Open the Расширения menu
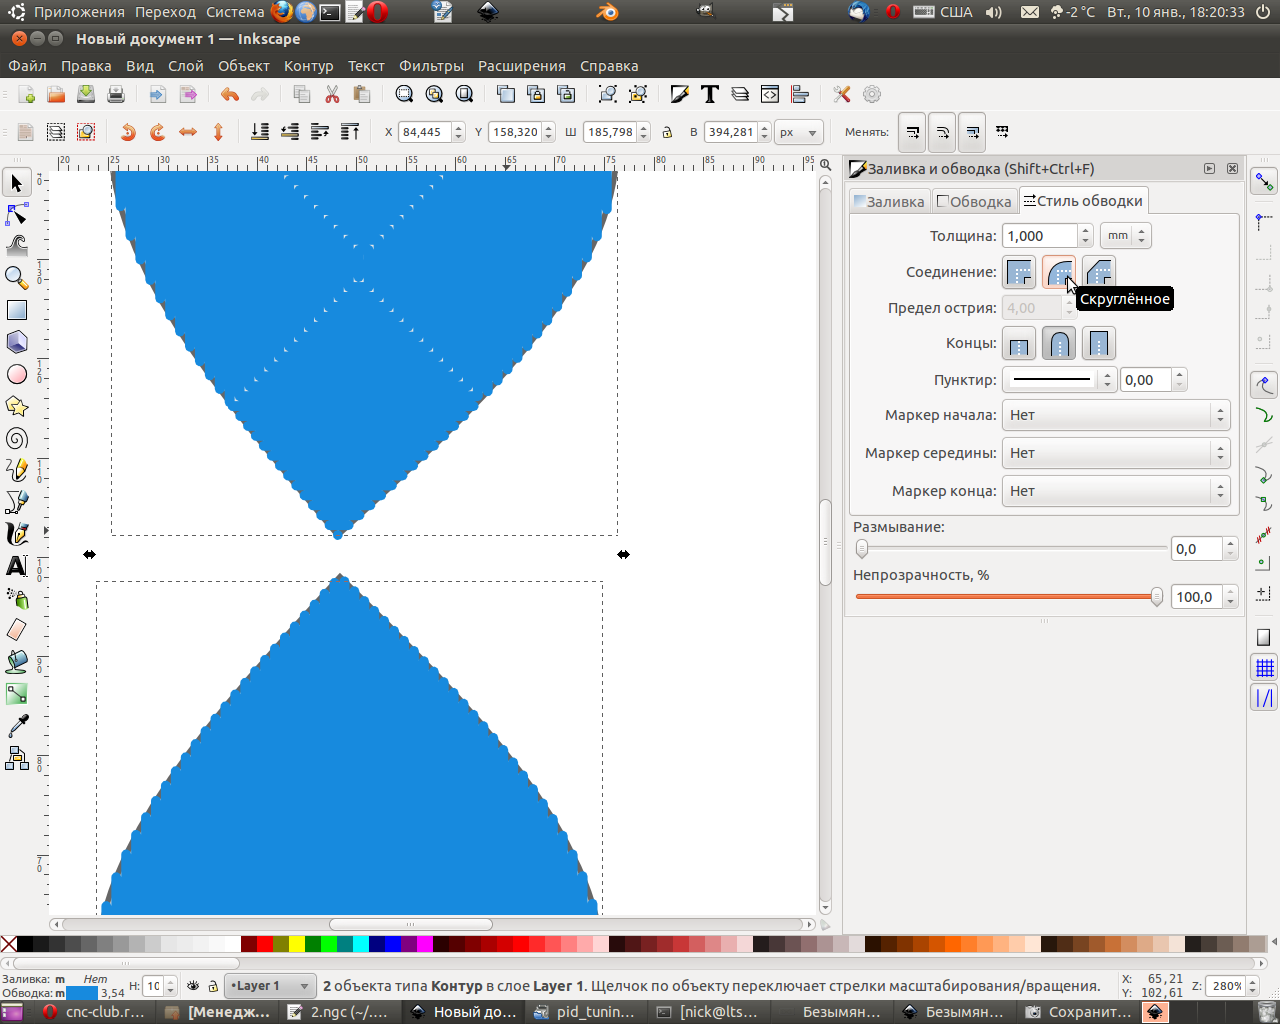 [x=522, y=66]
